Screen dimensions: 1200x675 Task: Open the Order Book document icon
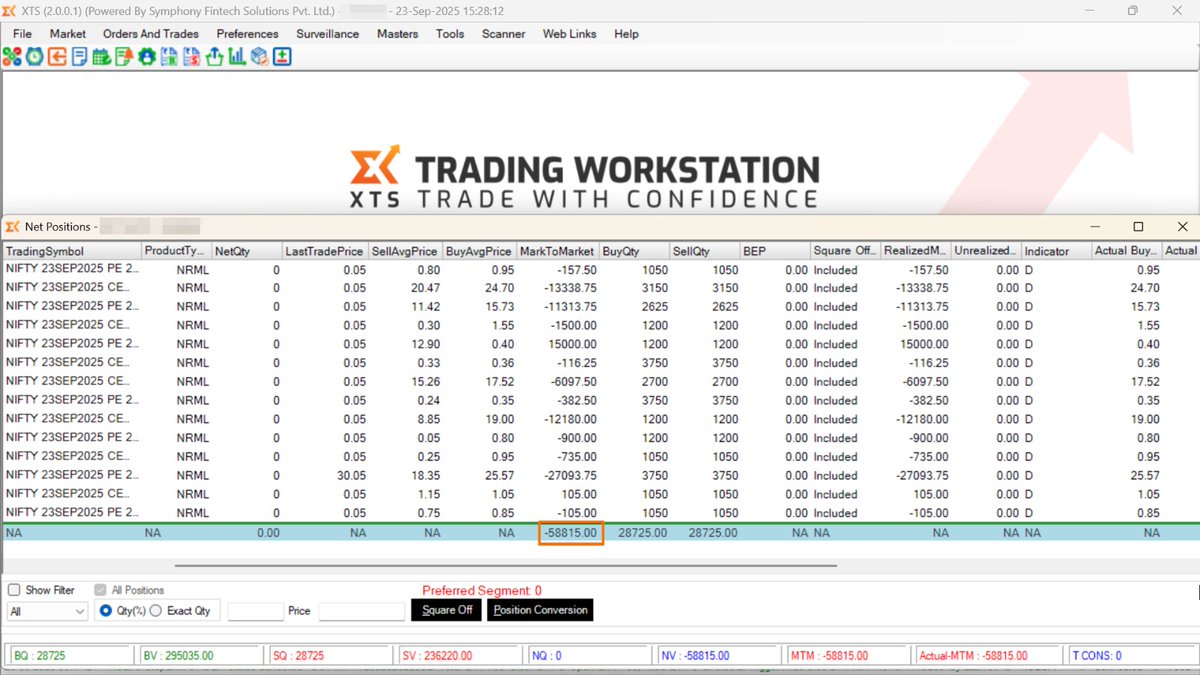[x=79, y=57]
